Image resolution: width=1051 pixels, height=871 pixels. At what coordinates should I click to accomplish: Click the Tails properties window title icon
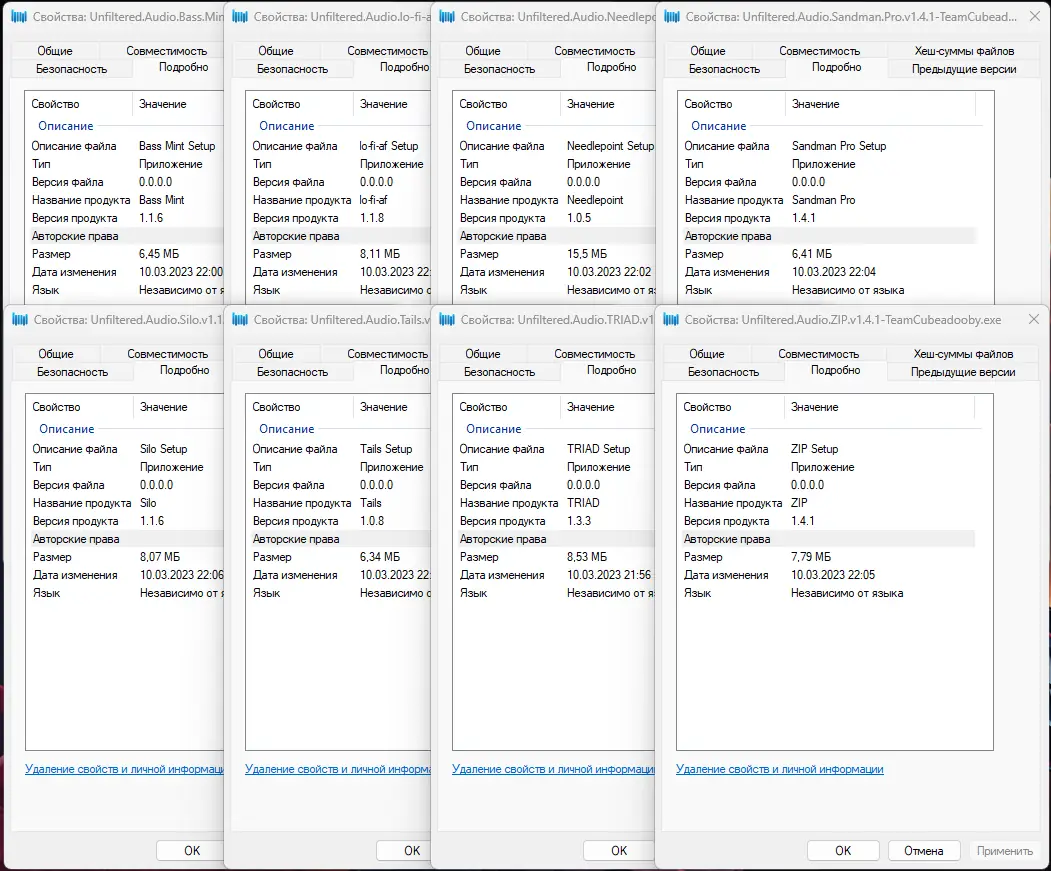[240, 320]
